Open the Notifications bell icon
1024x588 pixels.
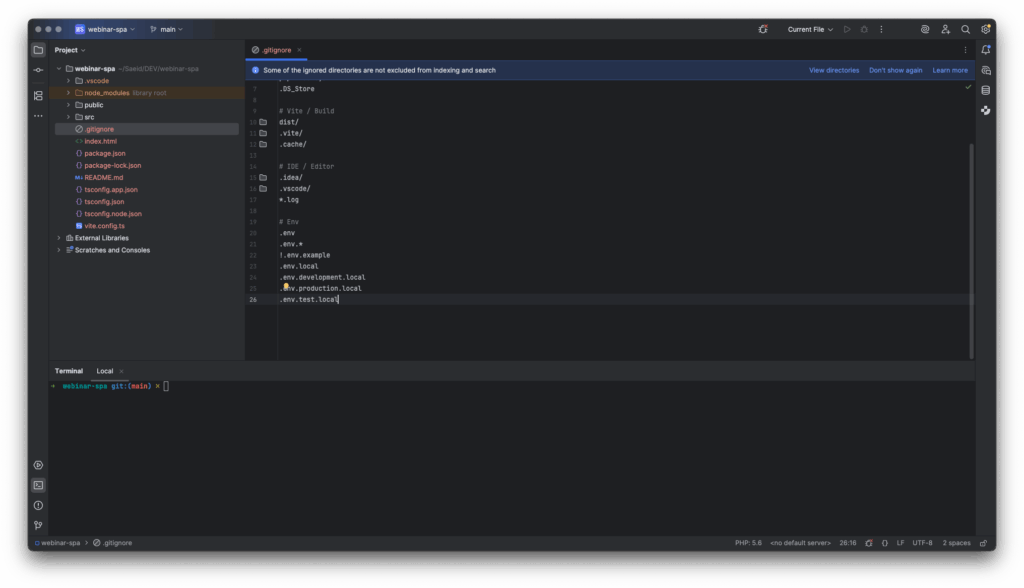pyautogui.click(x=985, y=50)
